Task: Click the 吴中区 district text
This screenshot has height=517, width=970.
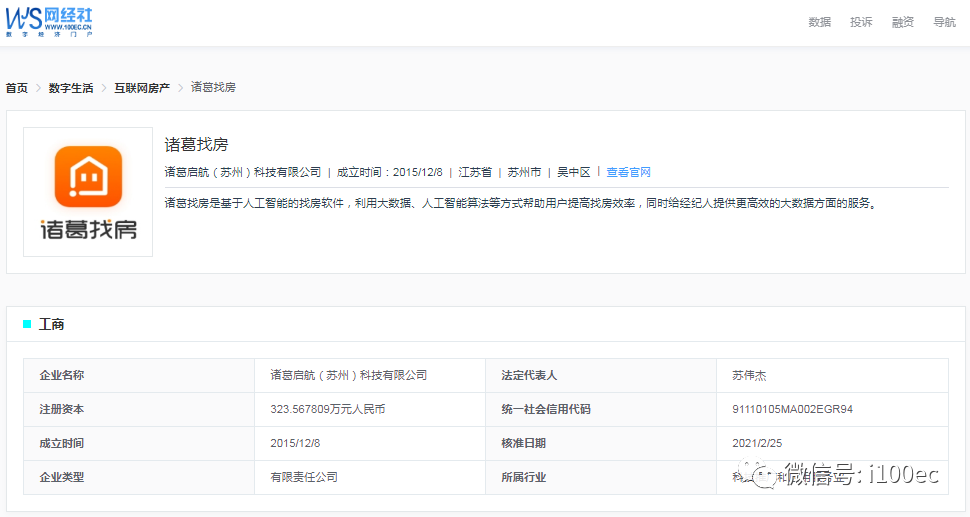Action: point(574,172)
